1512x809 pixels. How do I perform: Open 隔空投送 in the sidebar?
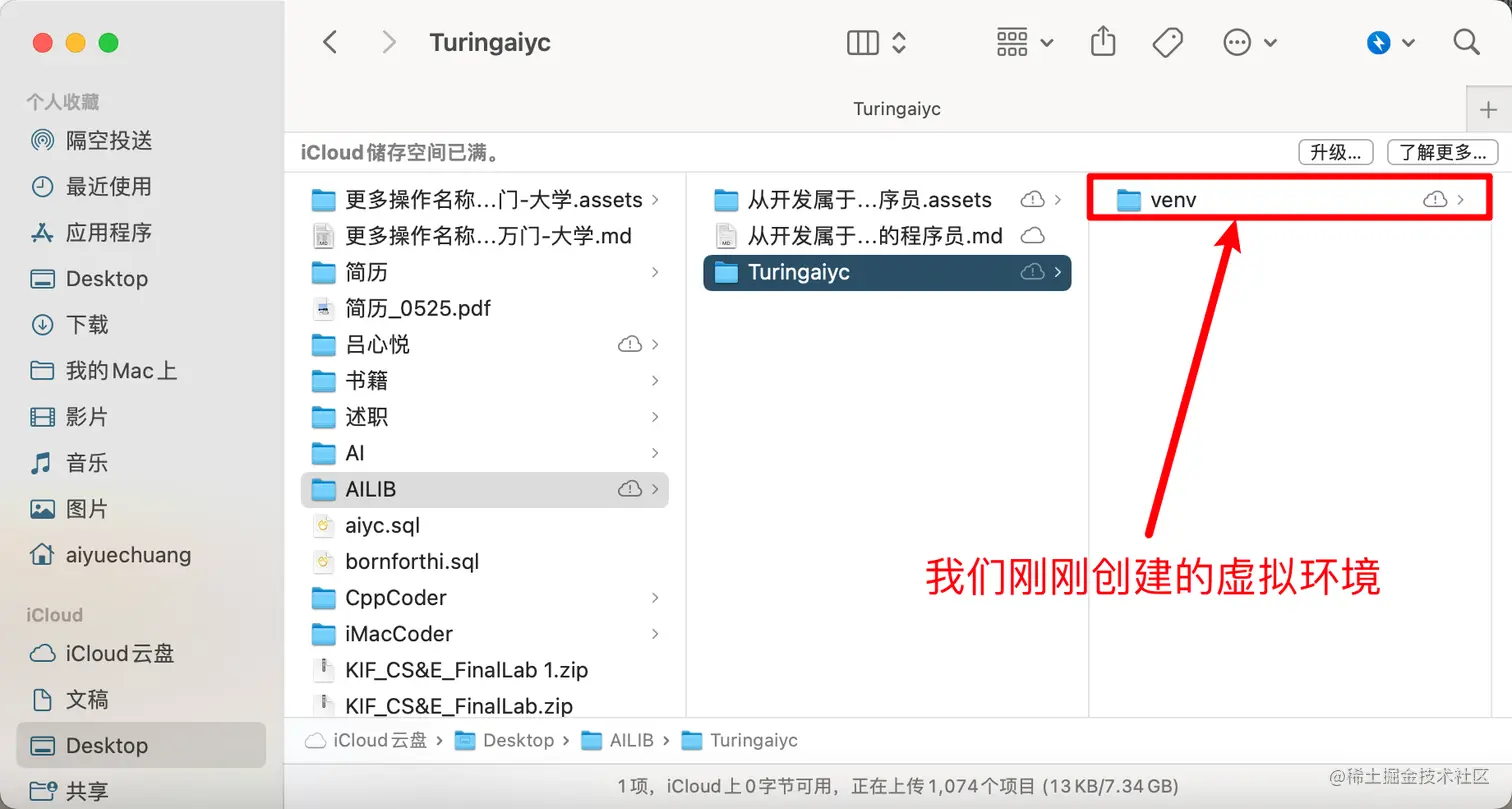[141, 140]
